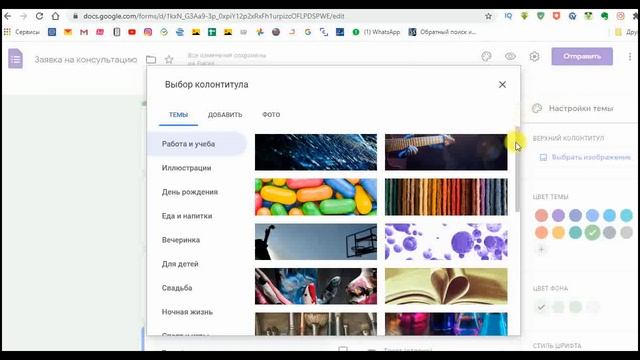Image resolution: width=640 pixels, height=360 pixels.
Task: Click the form title Заявка на консультацию
Action: [86, 60]
